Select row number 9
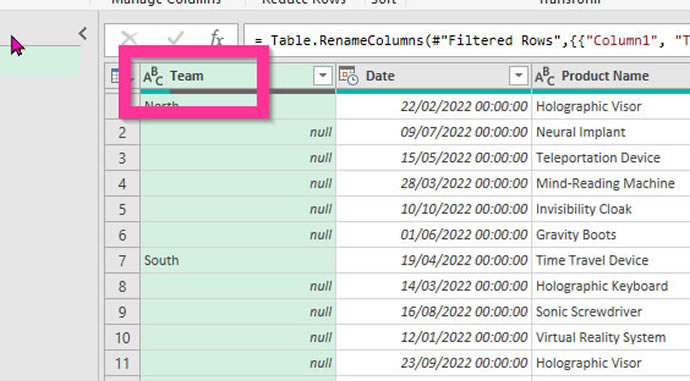This screenshot has width=690, height=381. [122, 312]
